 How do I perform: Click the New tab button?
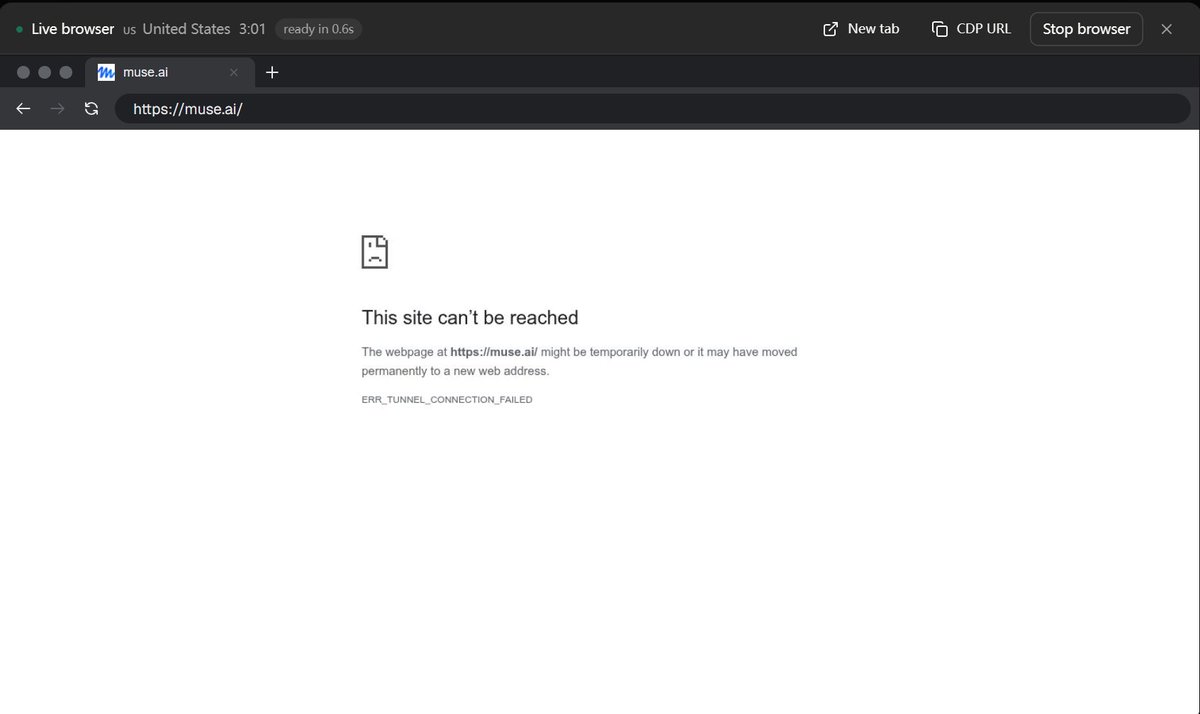click(861, 29)
